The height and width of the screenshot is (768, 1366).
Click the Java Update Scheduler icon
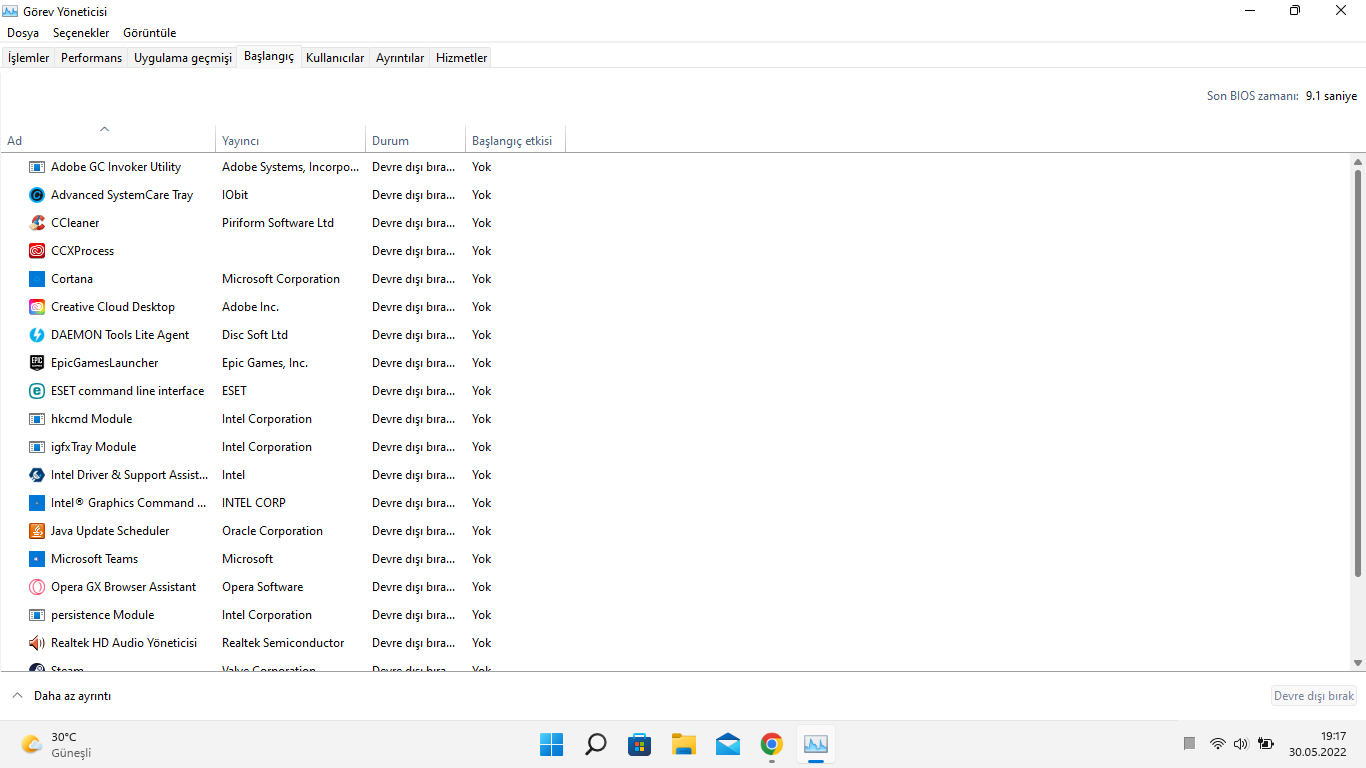(37, 531)
